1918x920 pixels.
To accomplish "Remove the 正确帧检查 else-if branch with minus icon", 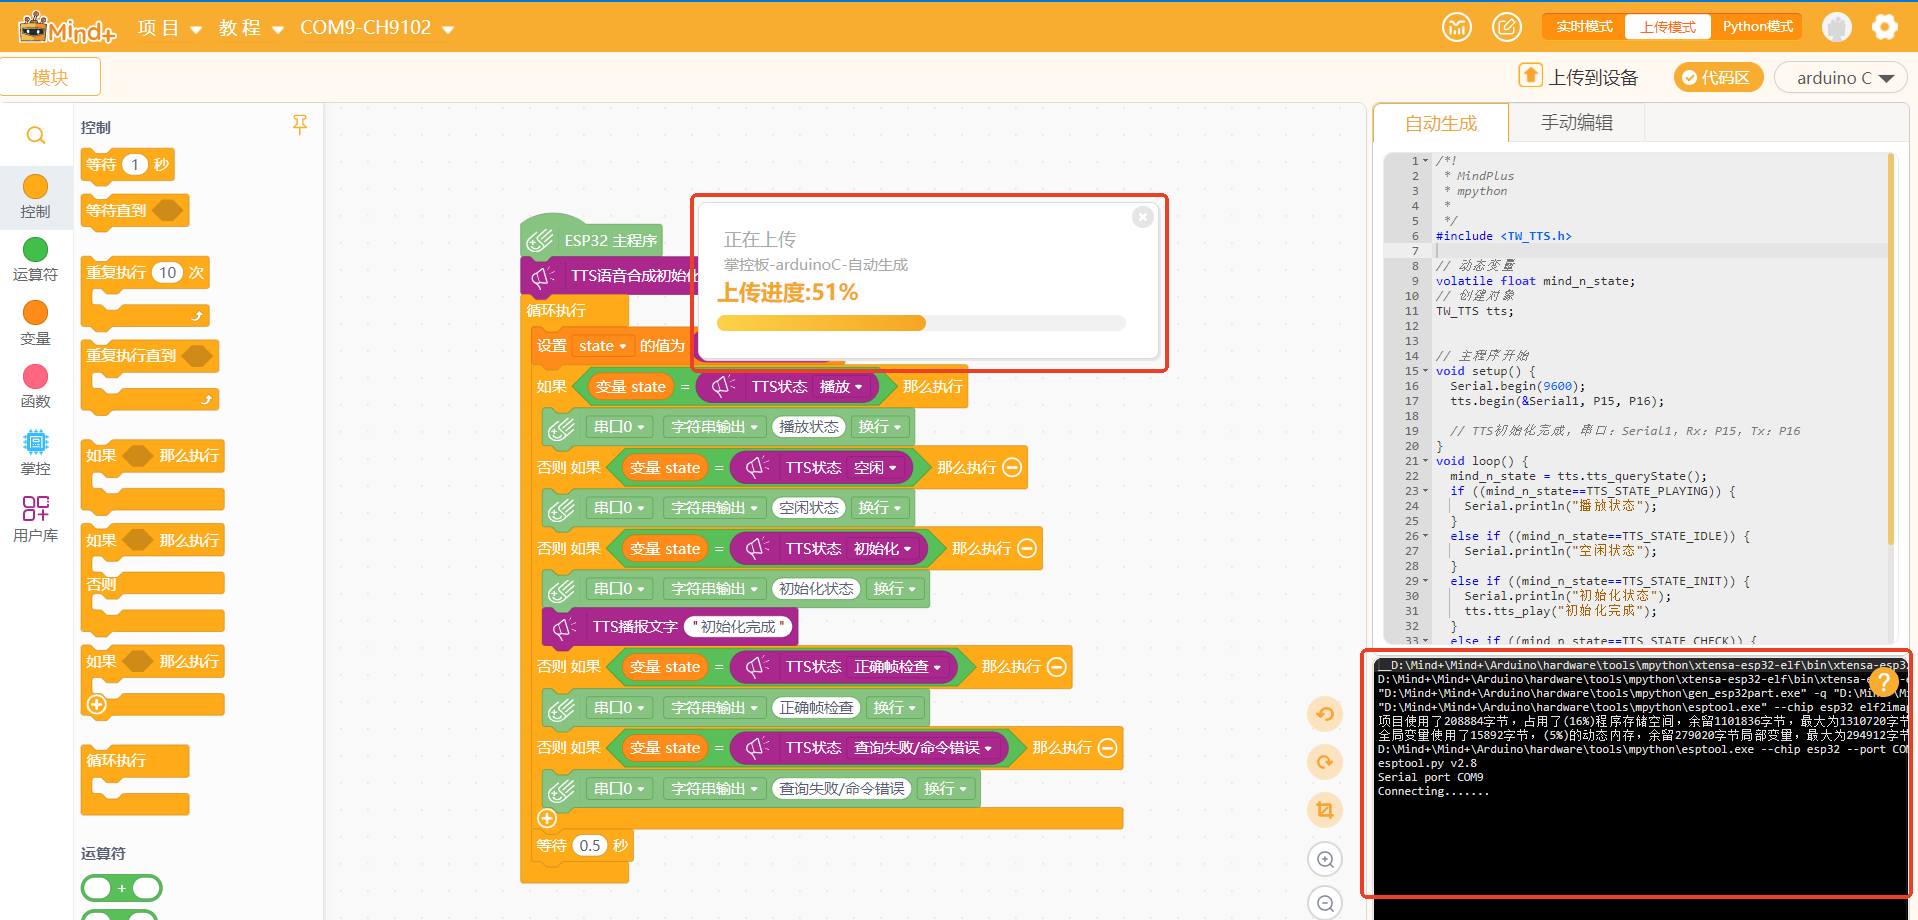I will 1056,667.
